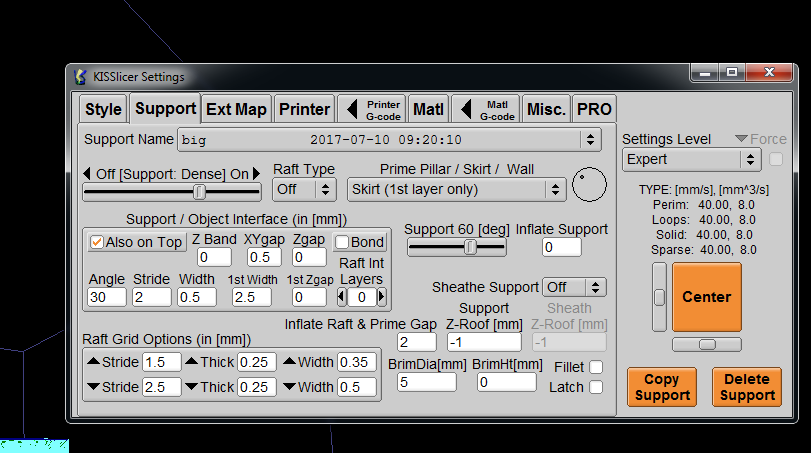Click the Raft Int Layers value field
Image resolution: width=811 pixels, height=453 pixels.
coord(362,297)
